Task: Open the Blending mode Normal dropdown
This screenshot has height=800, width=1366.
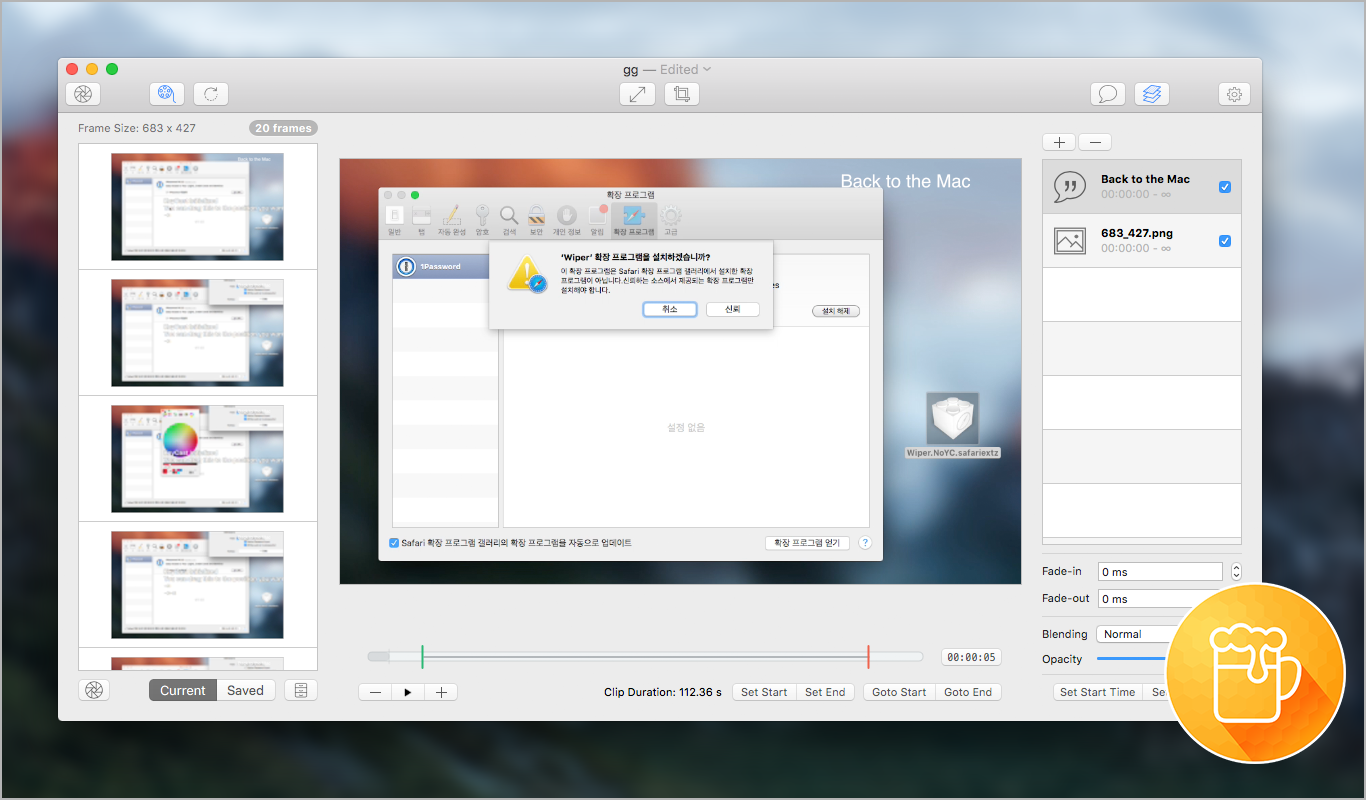Action: (x=1132, y=634)
